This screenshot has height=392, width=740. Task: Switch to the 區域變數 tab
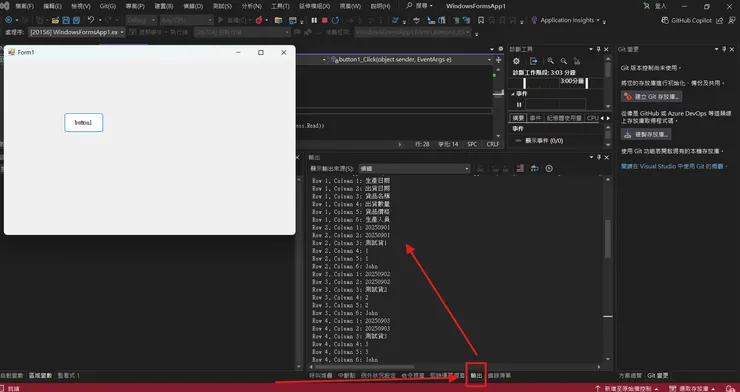click(40, 375)
